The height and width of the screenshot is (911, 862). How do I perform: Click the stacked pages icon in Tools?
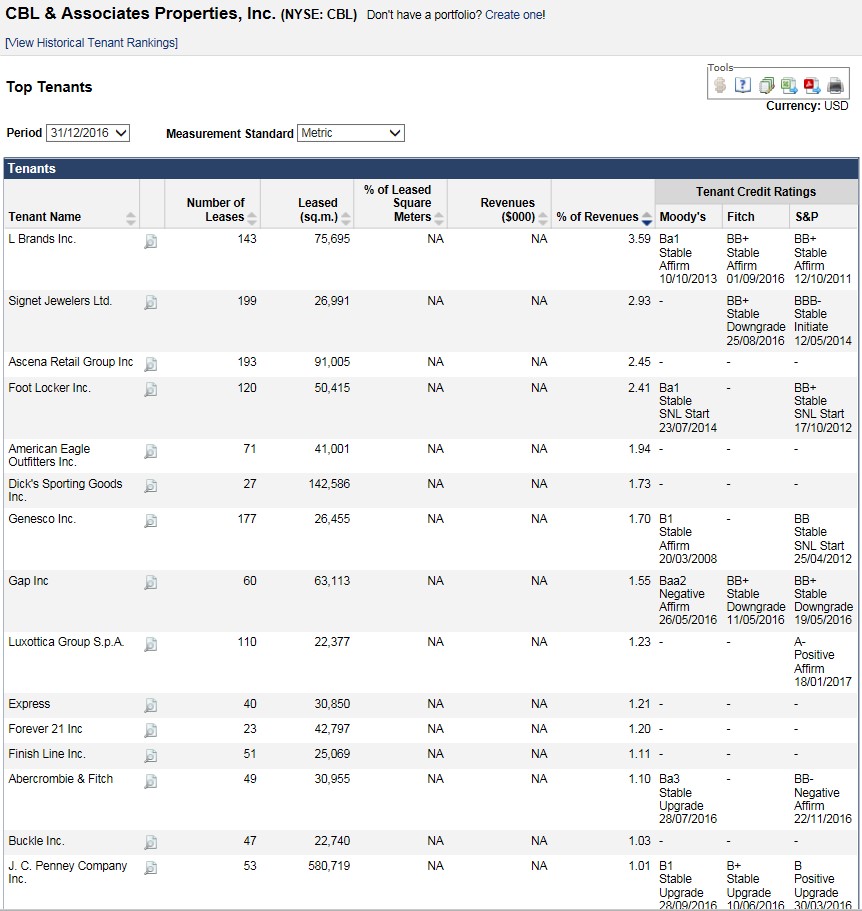(766, 86)
